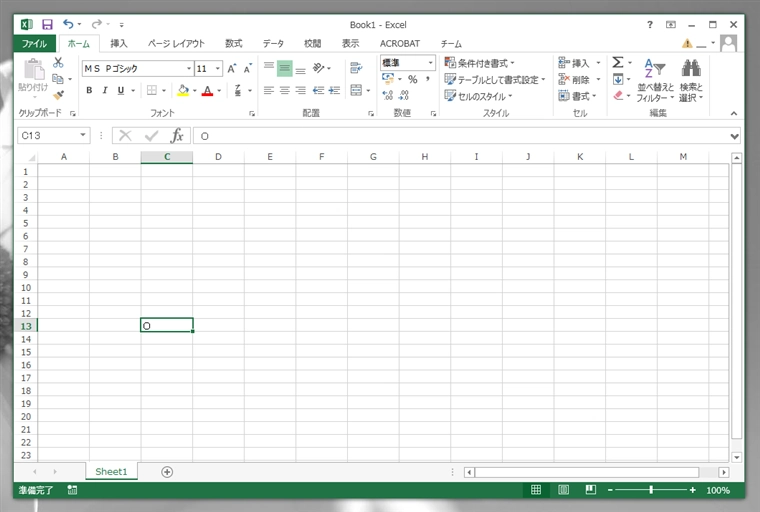Switch to the Page Layout (ページ レイアウト) tab
This screenshot has height=512, width=760.
coord(176,44)
